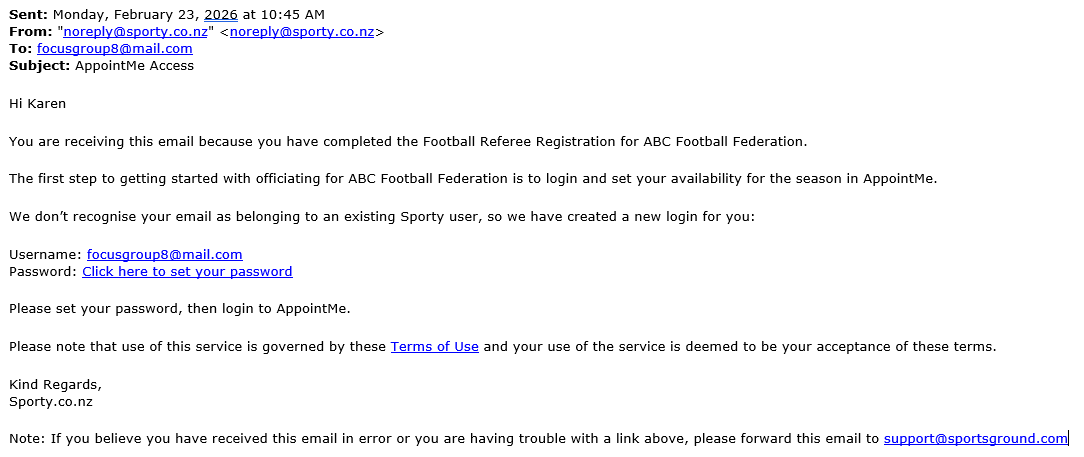The image size is (1084, 457).
Task: Click the bold 'From:' label
Action: (x=30, y=31)
